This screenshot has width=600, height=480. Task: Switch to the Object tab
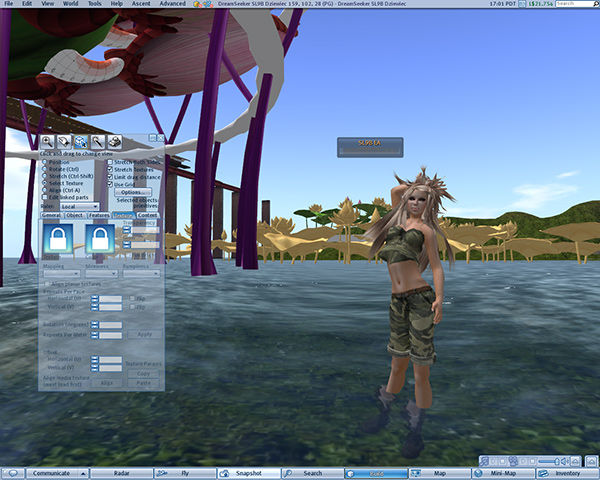(75, 215)
